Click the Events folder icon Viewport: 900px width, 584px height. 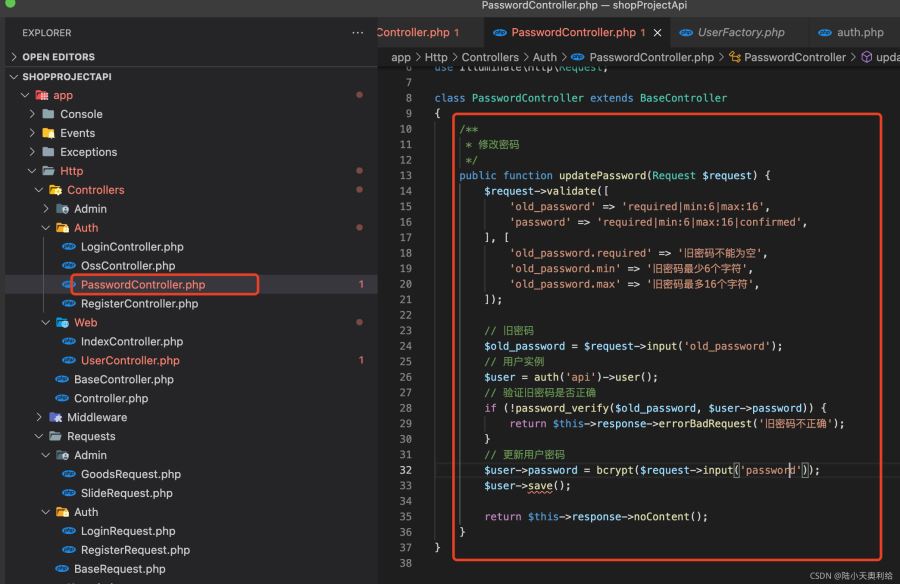click(x=48, y=133)
